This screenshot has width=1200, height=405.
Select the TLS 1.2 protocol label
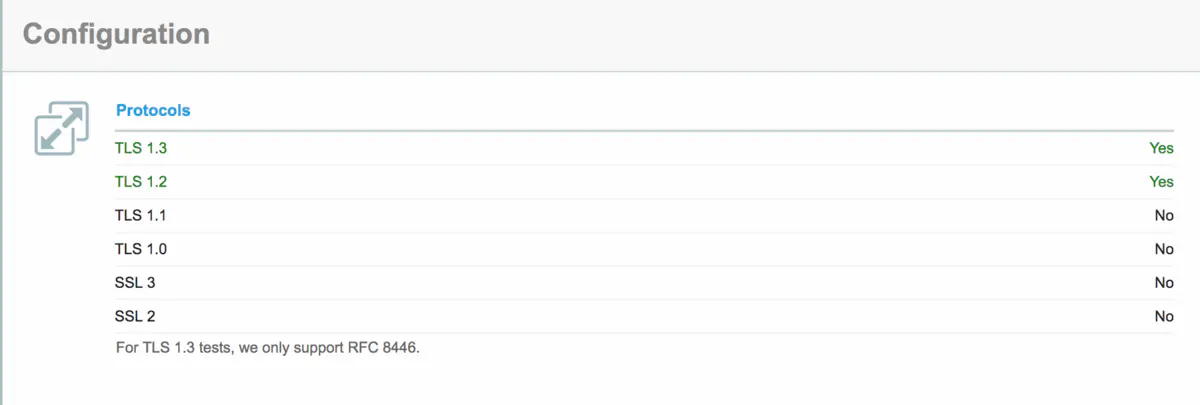click(139, 182)
